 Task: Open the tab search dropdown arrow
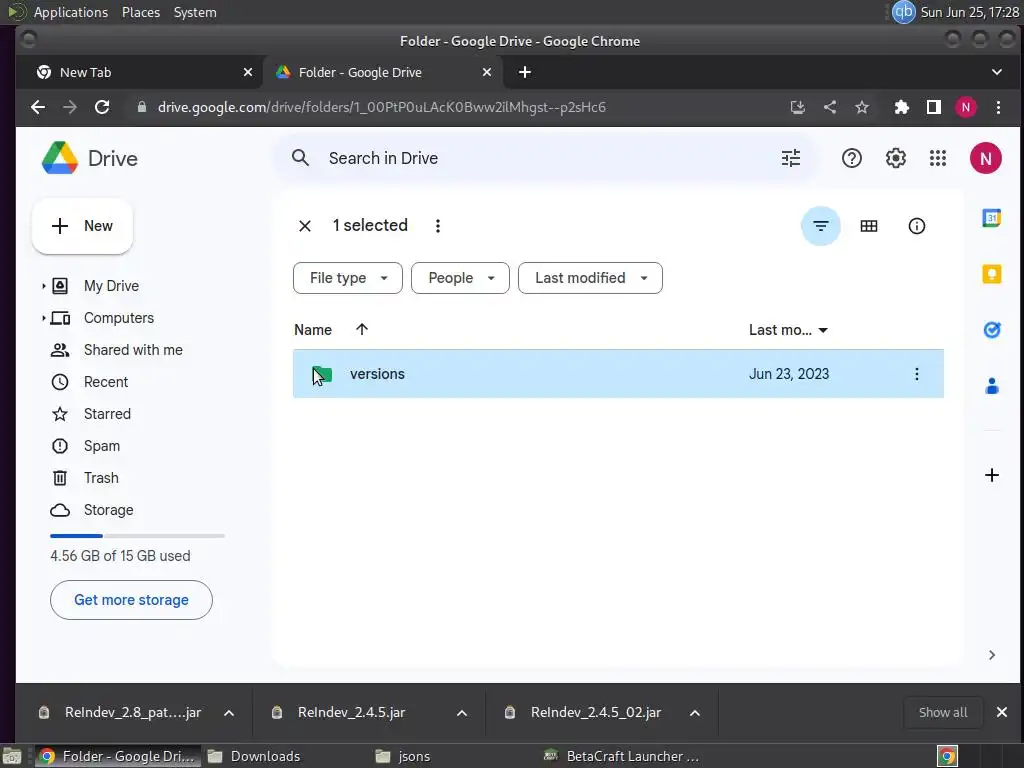pyautogui.click(x=996, y=72)
